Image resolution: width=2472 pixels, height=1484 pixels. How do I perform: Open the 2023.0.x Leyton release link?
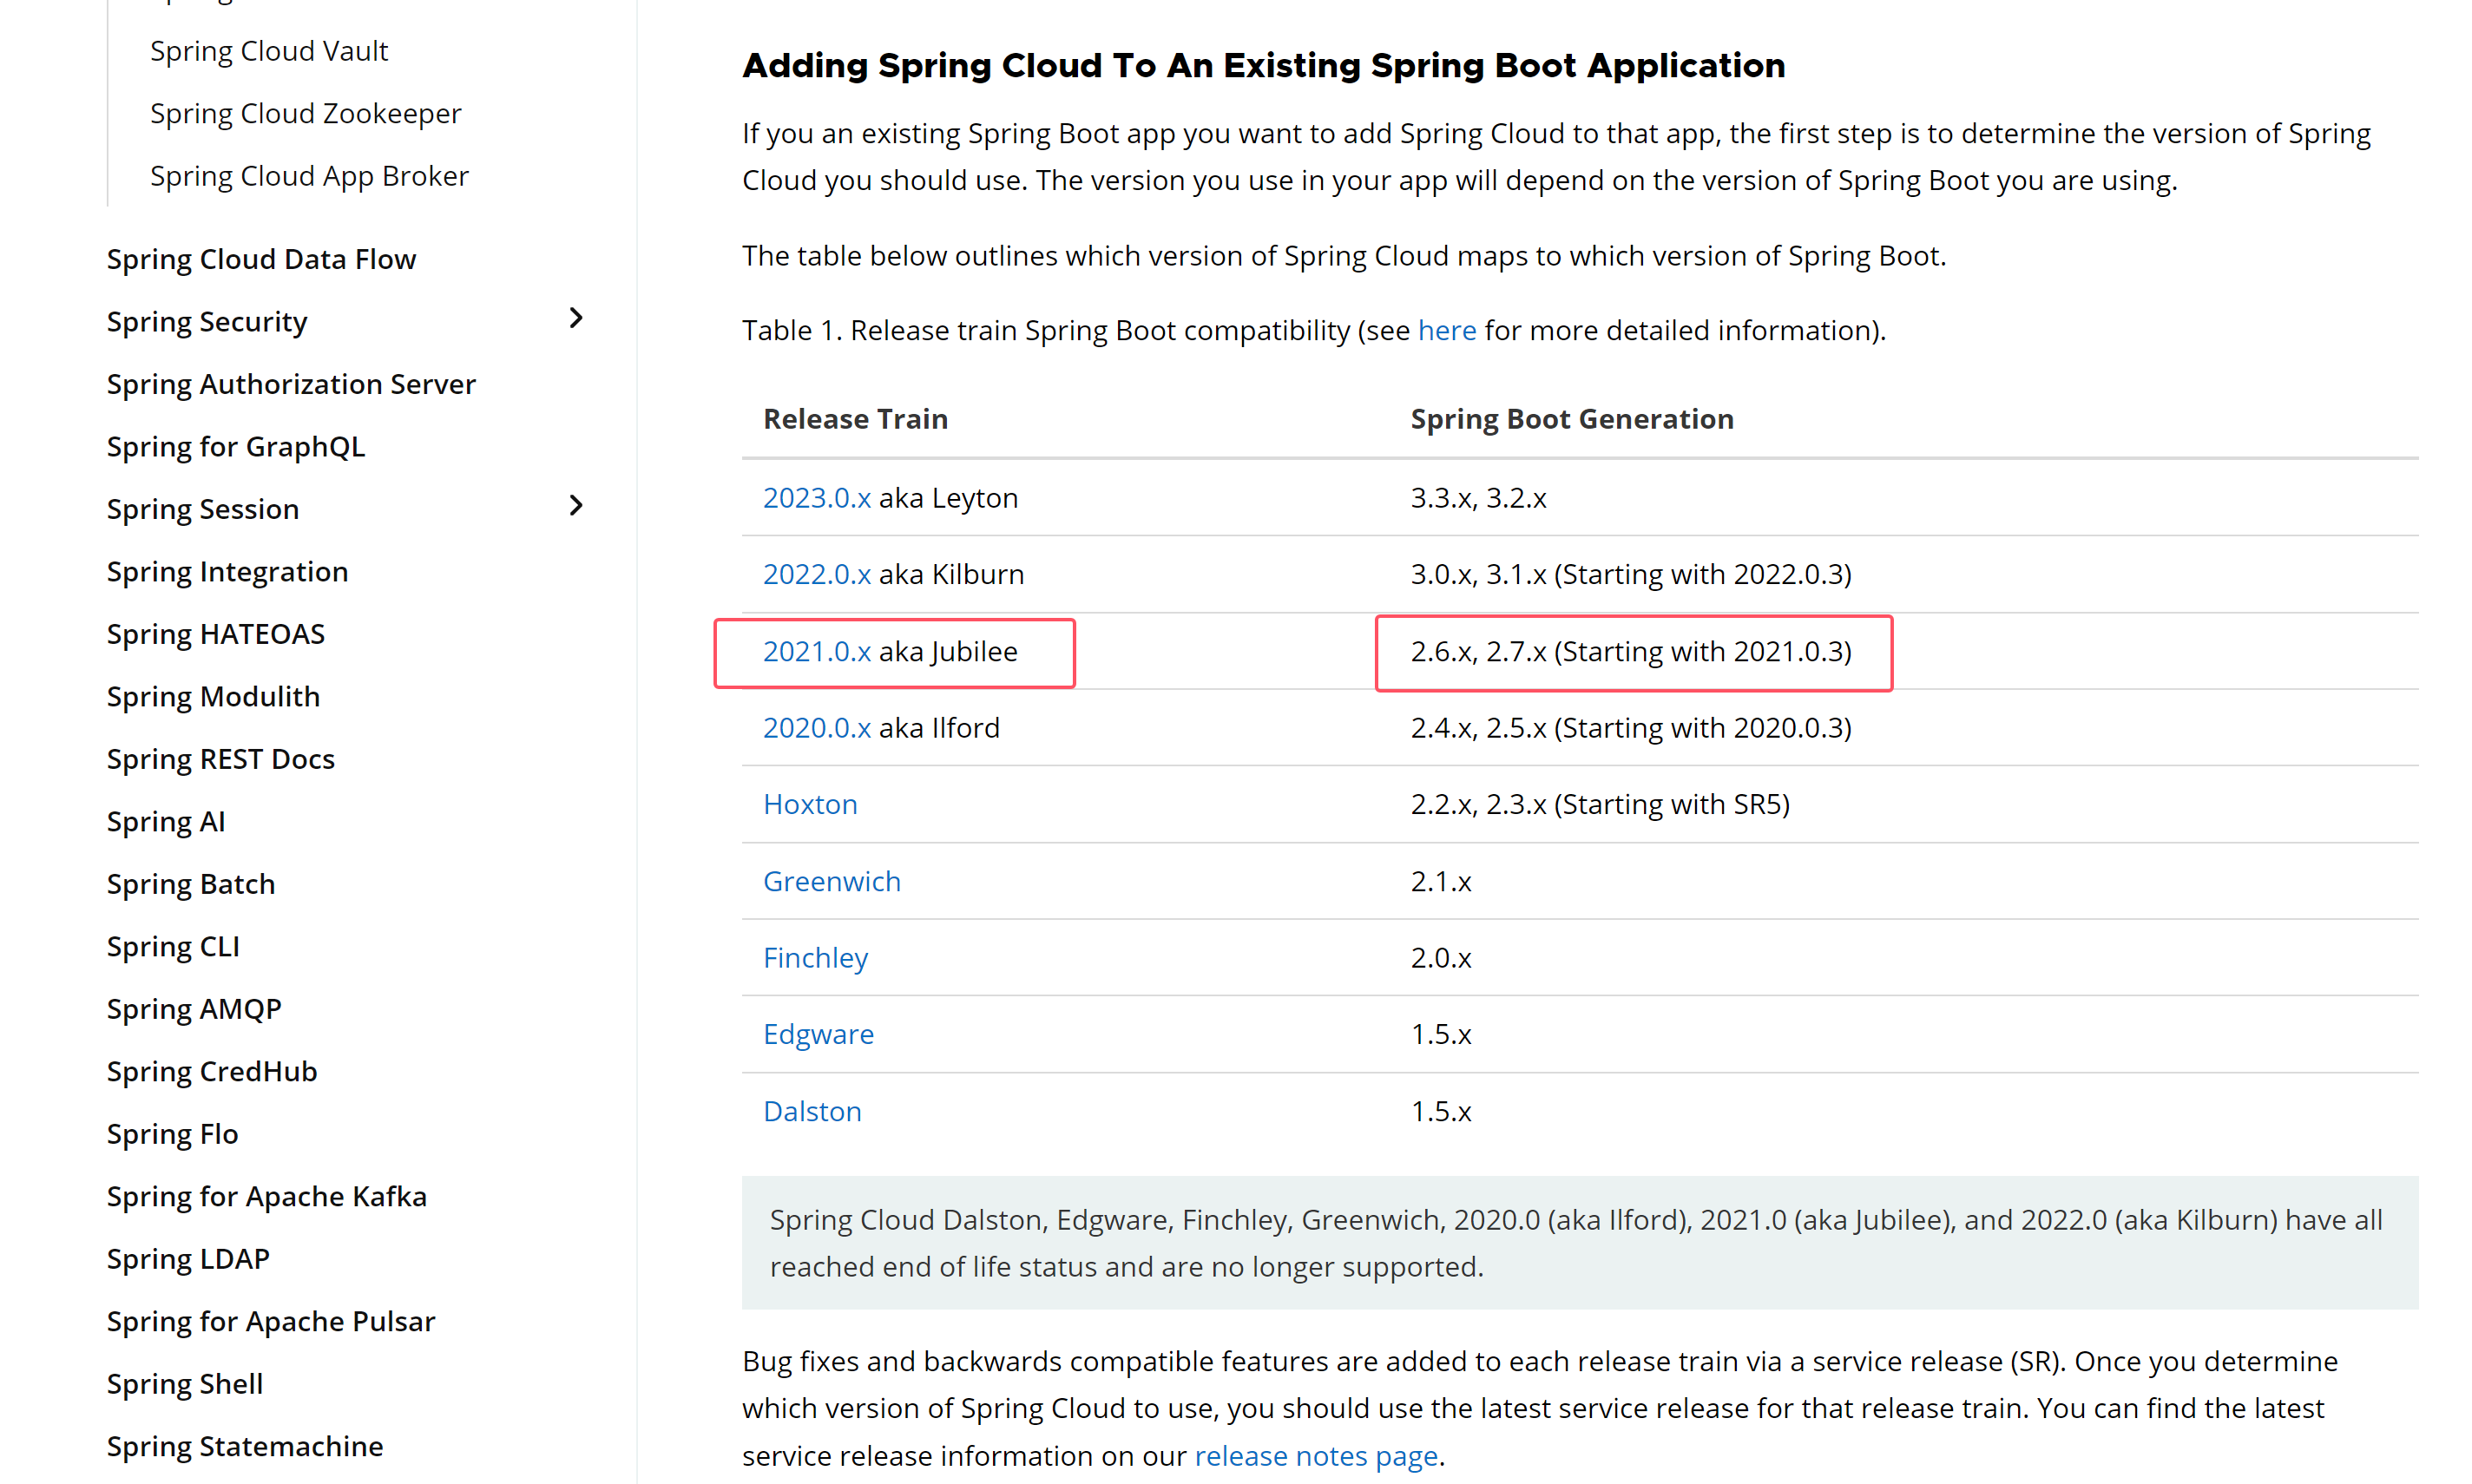coord(816,498)
